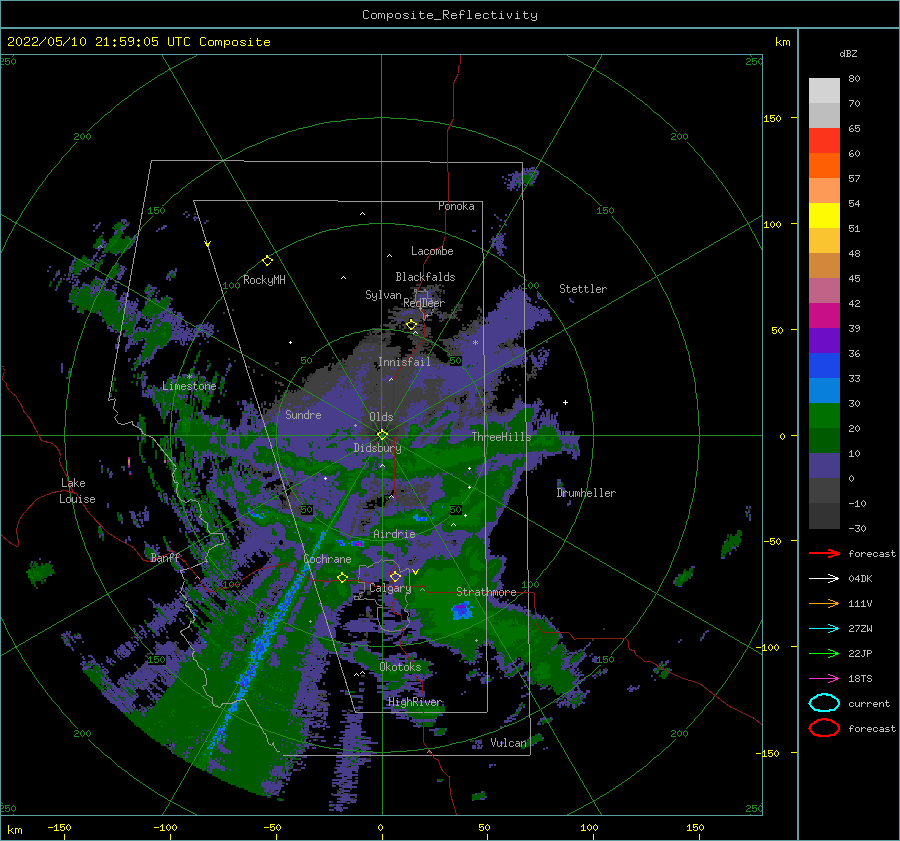Select the orange 57-60 dBZ swatch
Screen dimensions: 900x841
(x=824, y=166)
